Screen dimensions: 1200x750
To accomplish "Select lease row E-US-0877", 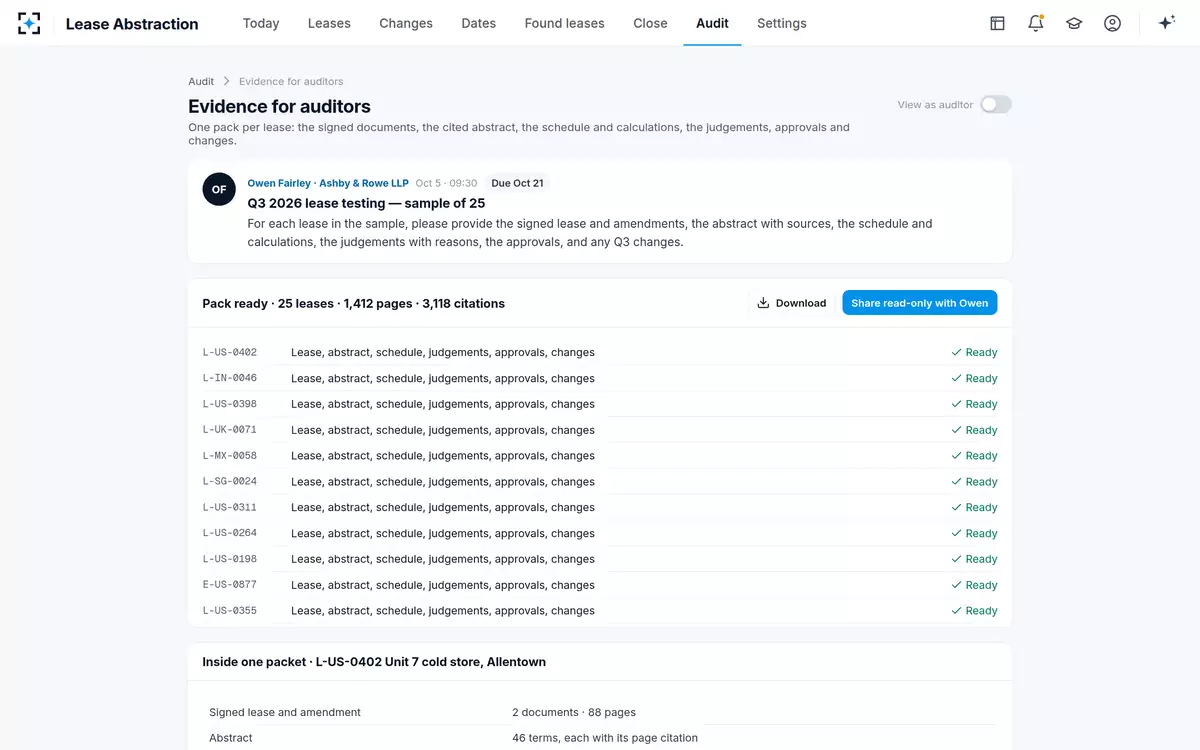I will pyautogui.click(x=600, y=585).
